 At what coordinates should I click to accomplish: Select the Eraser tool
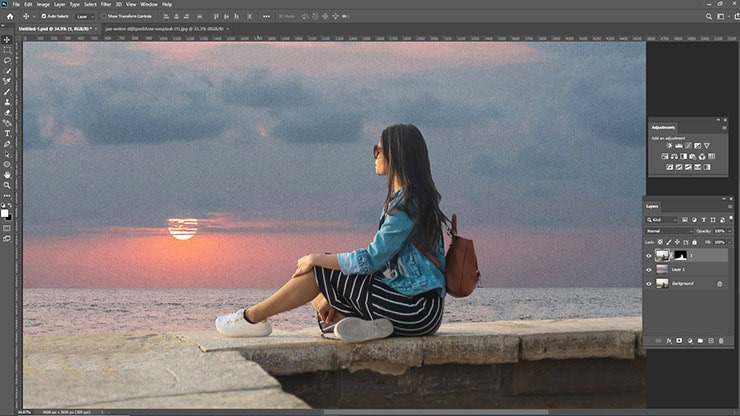7,112
